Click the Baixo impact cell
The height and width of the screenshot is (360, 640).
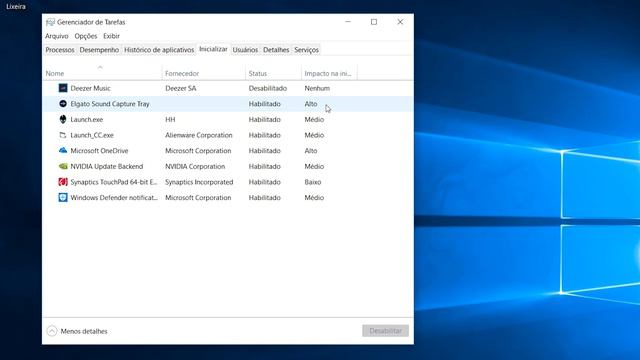click(313, 182)
